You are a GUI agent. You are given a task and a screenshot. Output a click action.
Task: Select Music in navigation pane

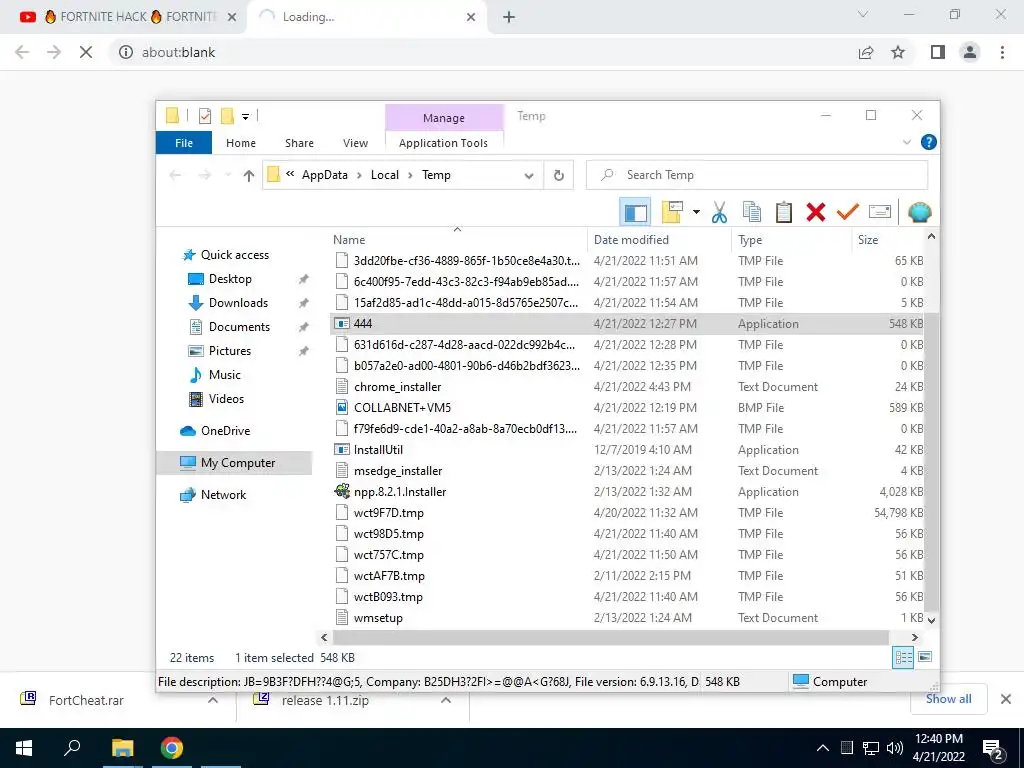[x=225, y=375]
